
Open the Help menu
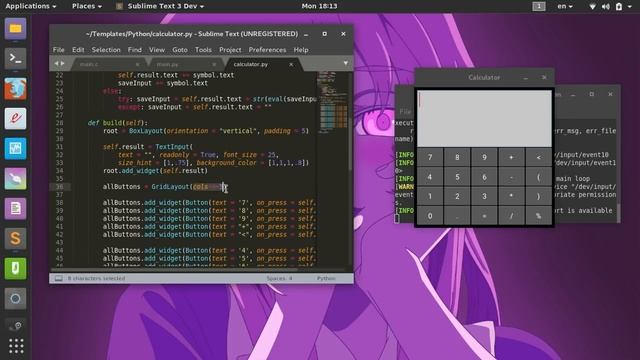point(301,50)
